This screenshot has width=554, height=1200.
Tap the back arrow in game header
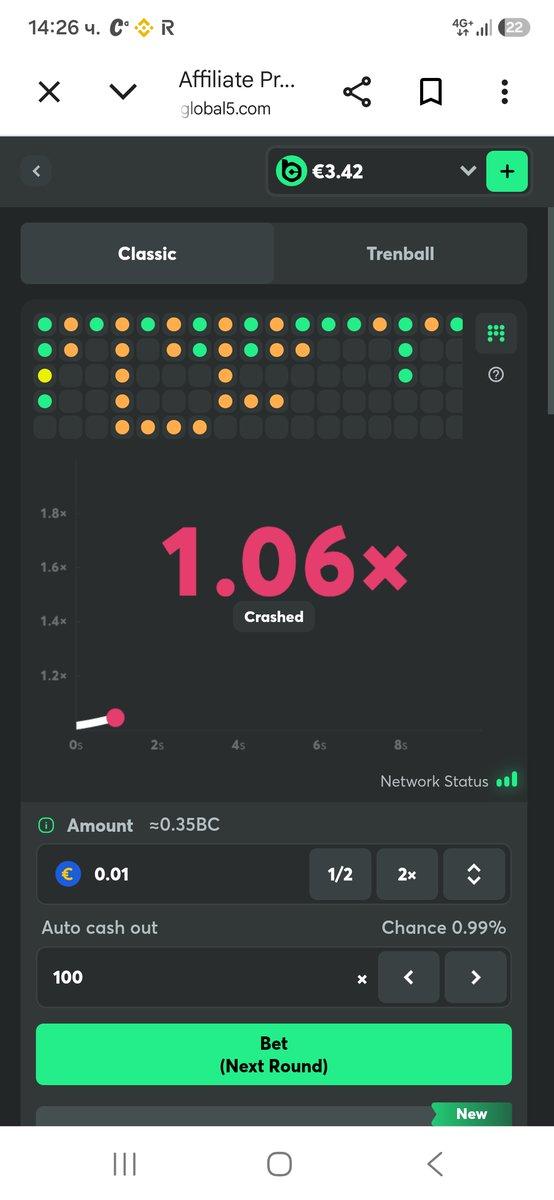pyautogui.click(x=36, y=171)
